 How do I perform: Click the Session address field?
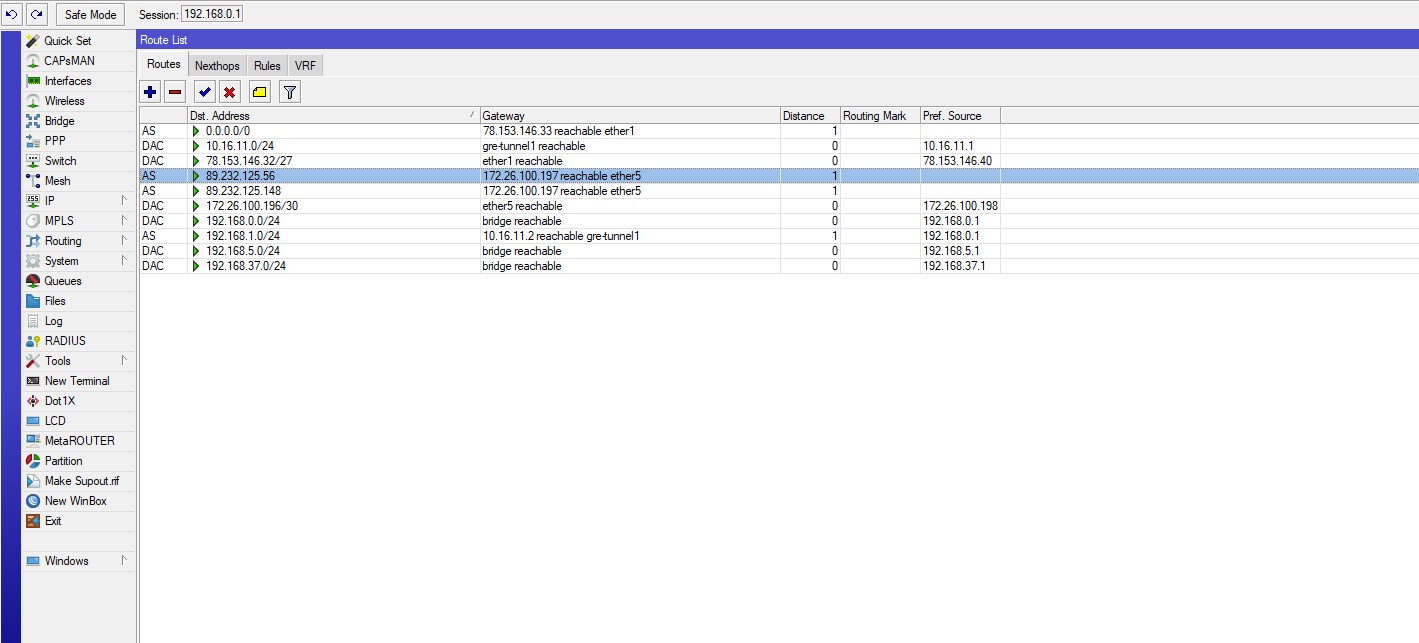[212, 14]
